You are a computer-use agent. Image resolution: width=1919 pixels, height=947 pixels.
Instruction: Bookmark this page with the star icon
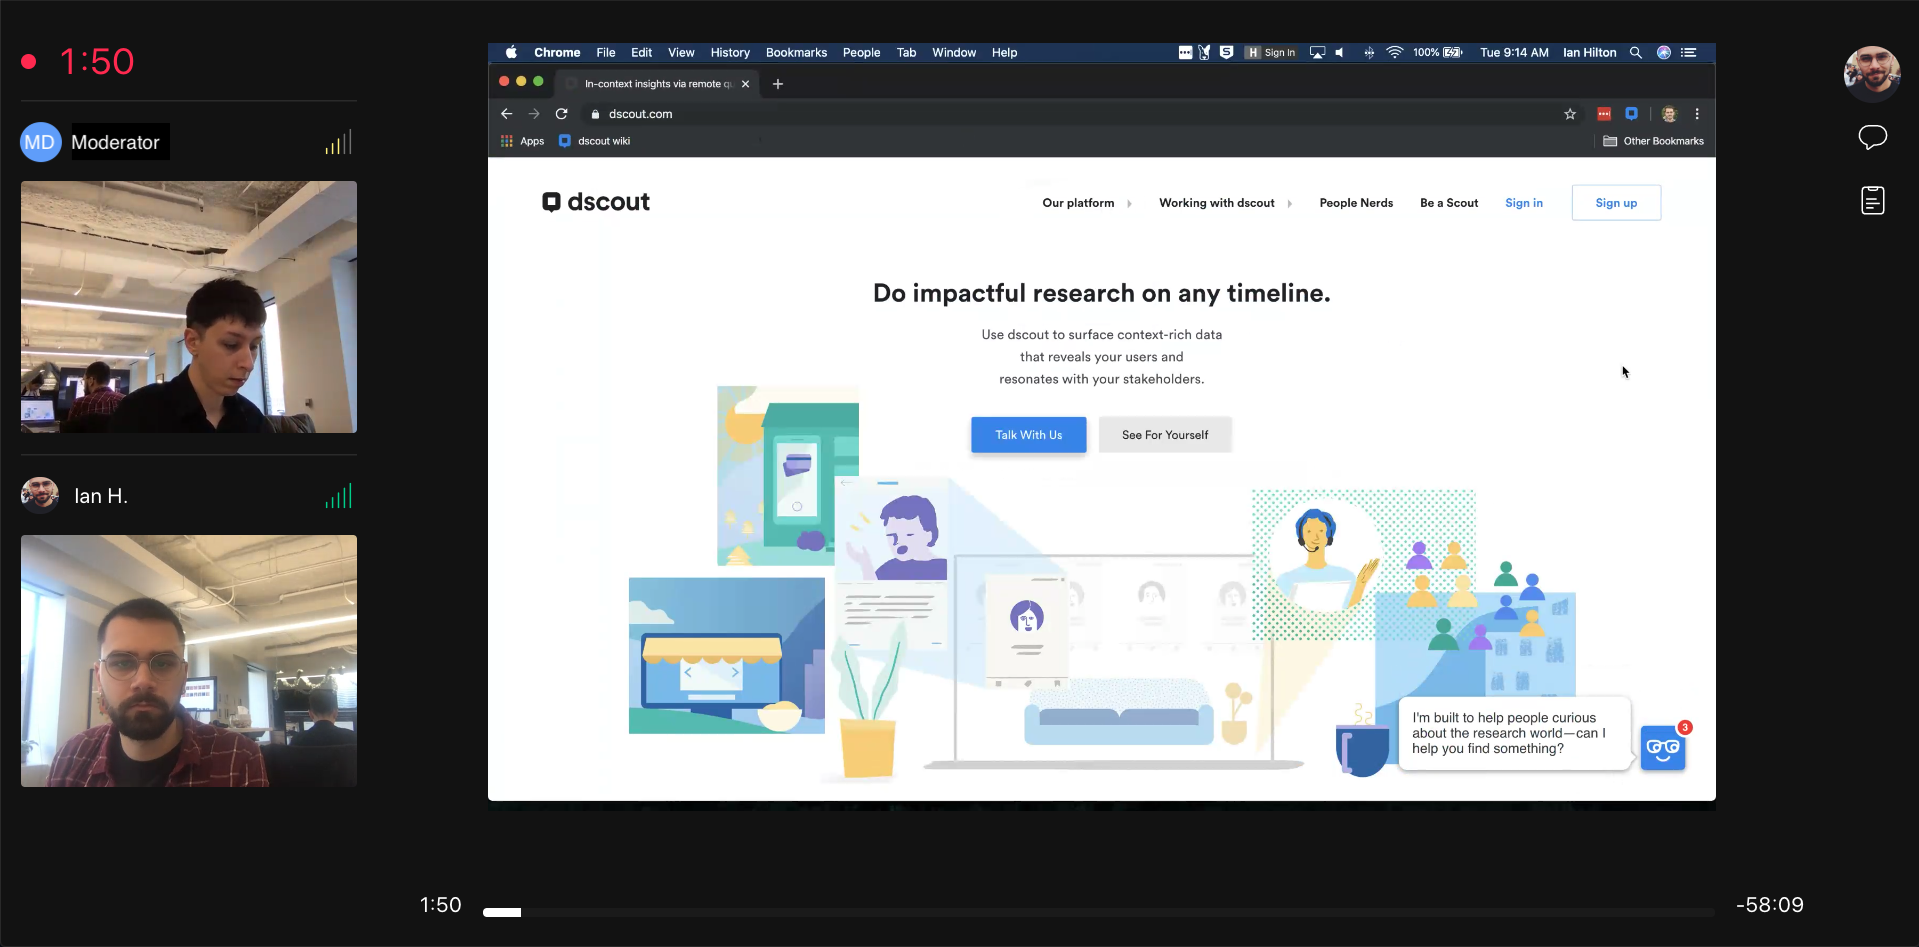(1570, 114)
